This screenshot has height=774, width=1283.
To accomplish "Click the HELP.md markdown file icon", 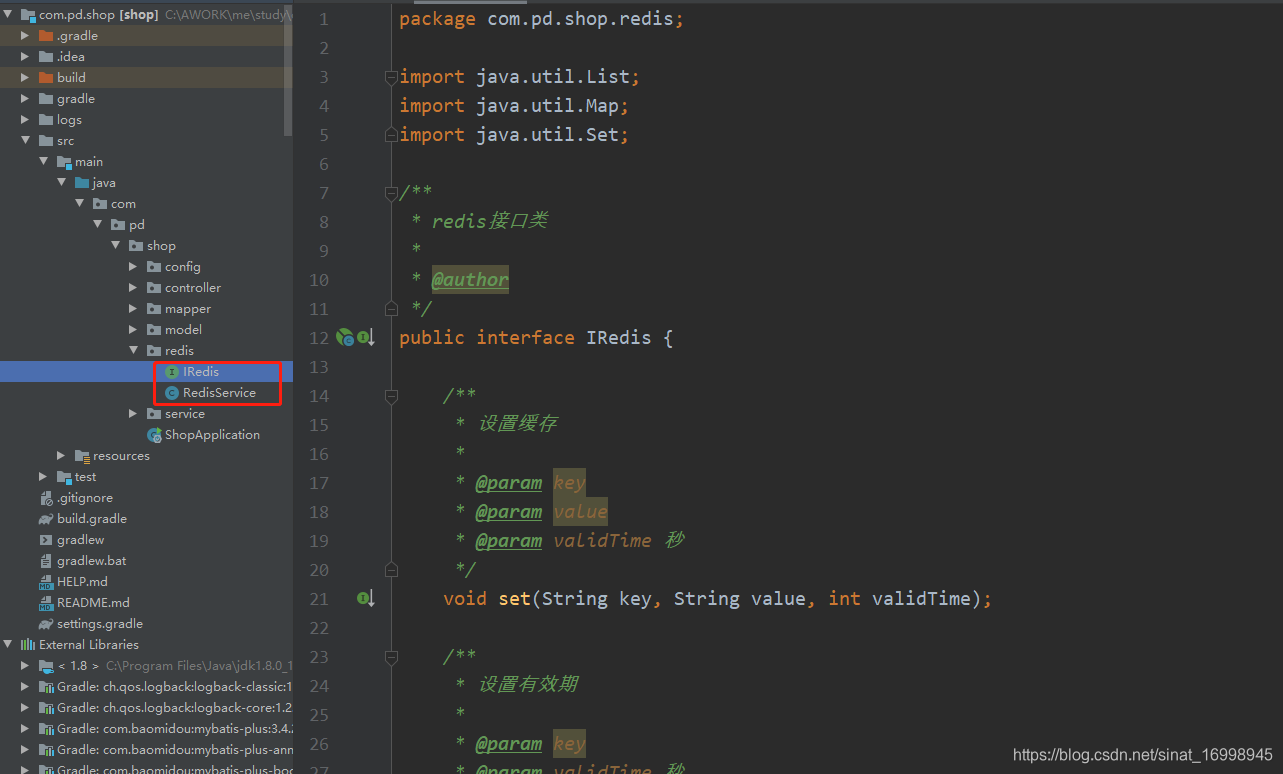I will click(46, 582).
